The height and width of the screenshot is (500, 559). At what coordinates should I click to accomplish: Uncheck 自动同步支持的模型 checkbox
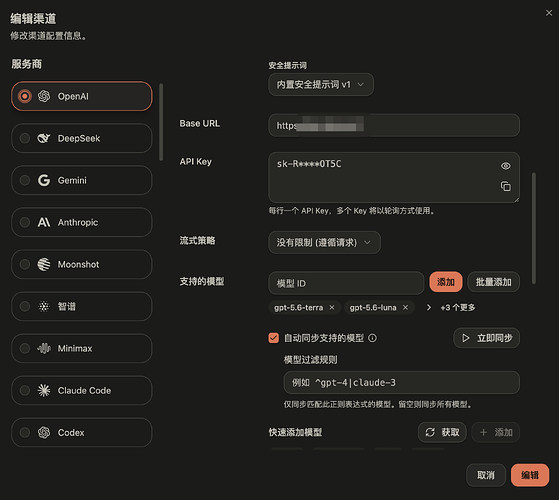[273, 338]
